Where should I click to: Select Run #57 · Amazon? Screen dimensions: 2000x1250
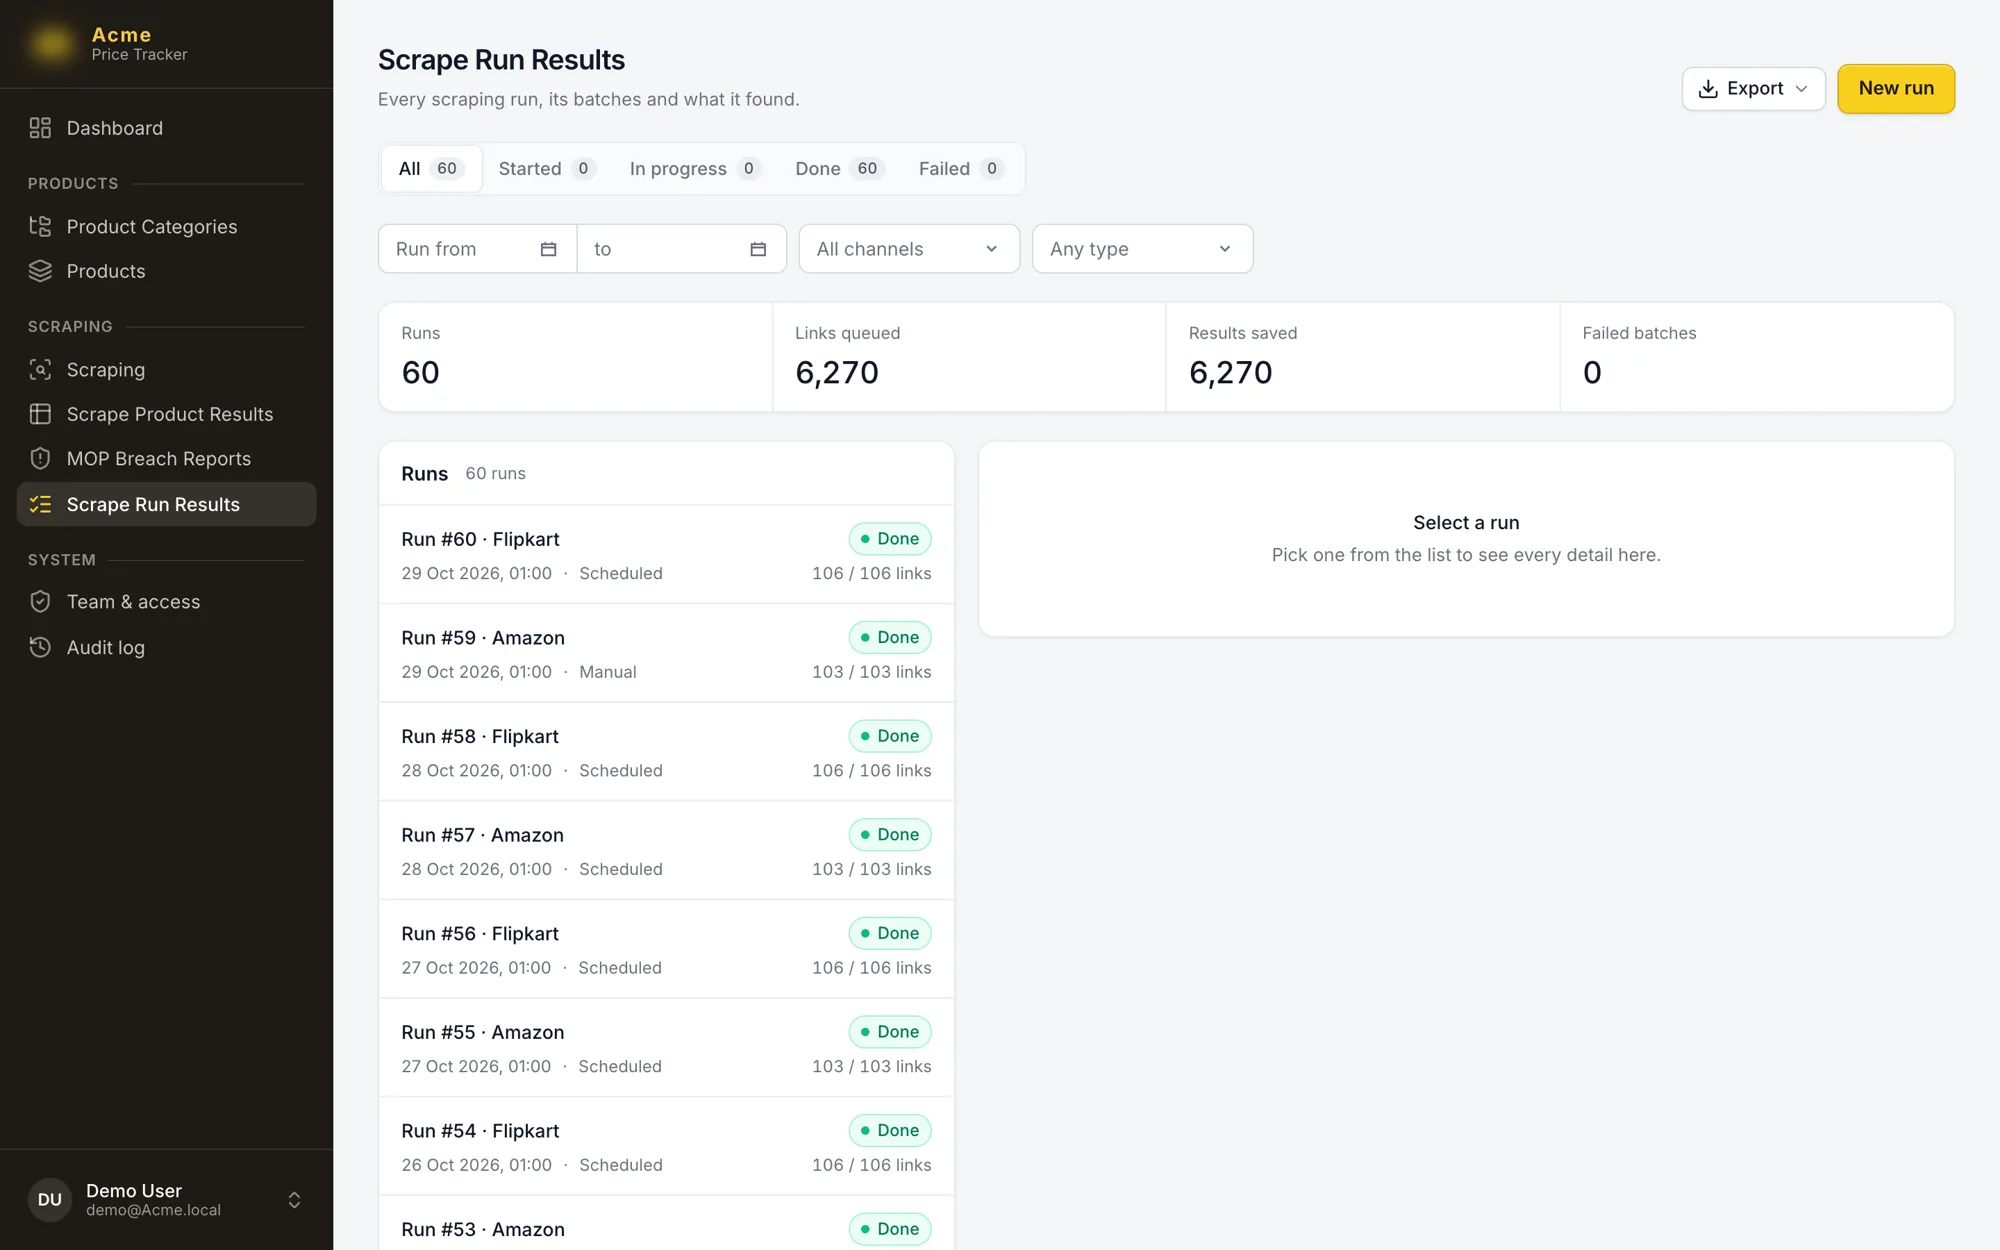[666, 851]
